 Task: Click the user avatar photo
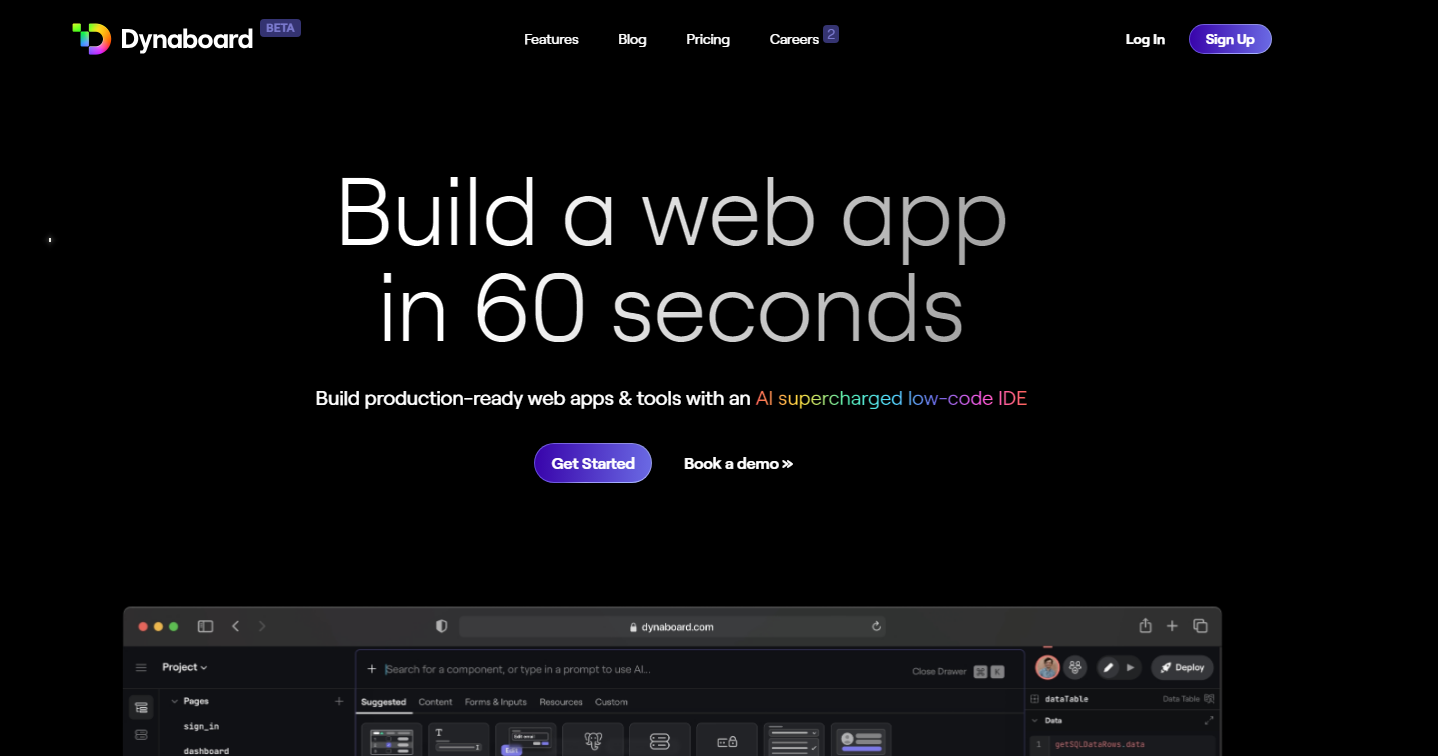1048,667
